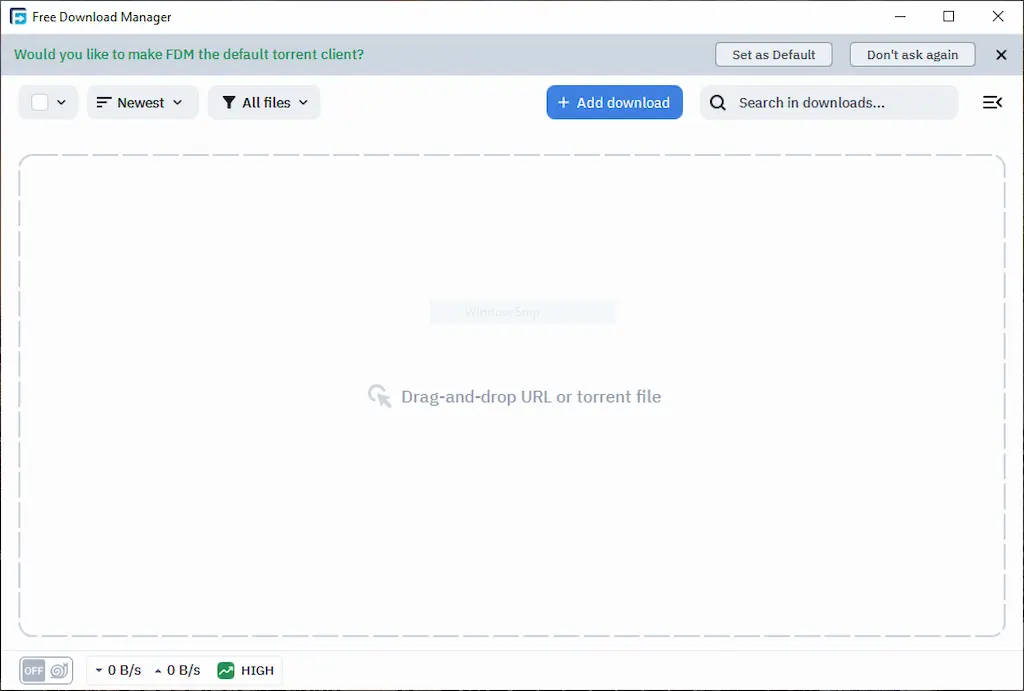This screenshot has height=691, width=1024.
Task: Dismiss the default torrent client banner
Action: pyautogui.click(x=1001, y=55)
